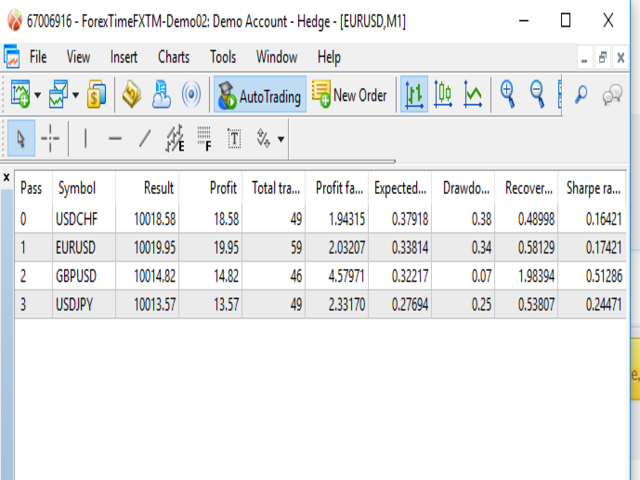
Task: Click the Zoom In magnifier icon
Action: click(508, 94)
